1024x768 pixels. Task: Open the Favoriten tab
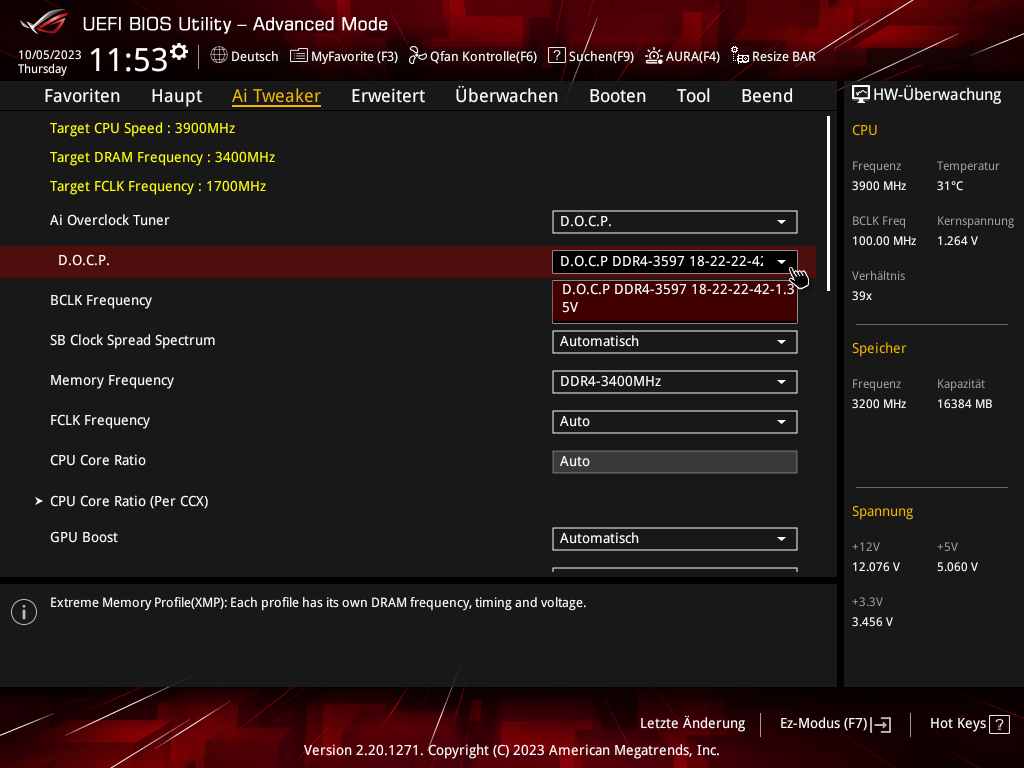82,96
